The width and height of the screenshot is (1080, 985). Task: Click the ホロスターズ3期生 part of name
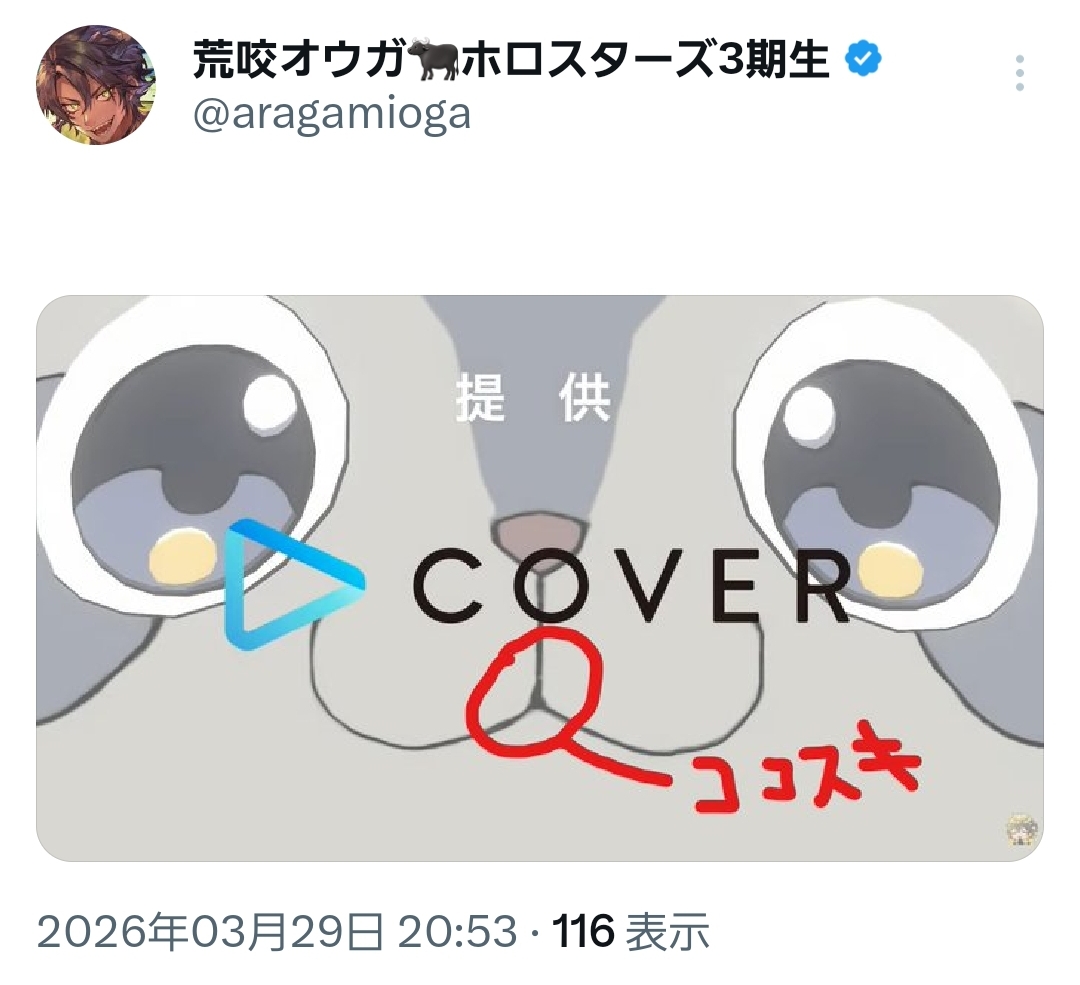click(x=645, y=59)
